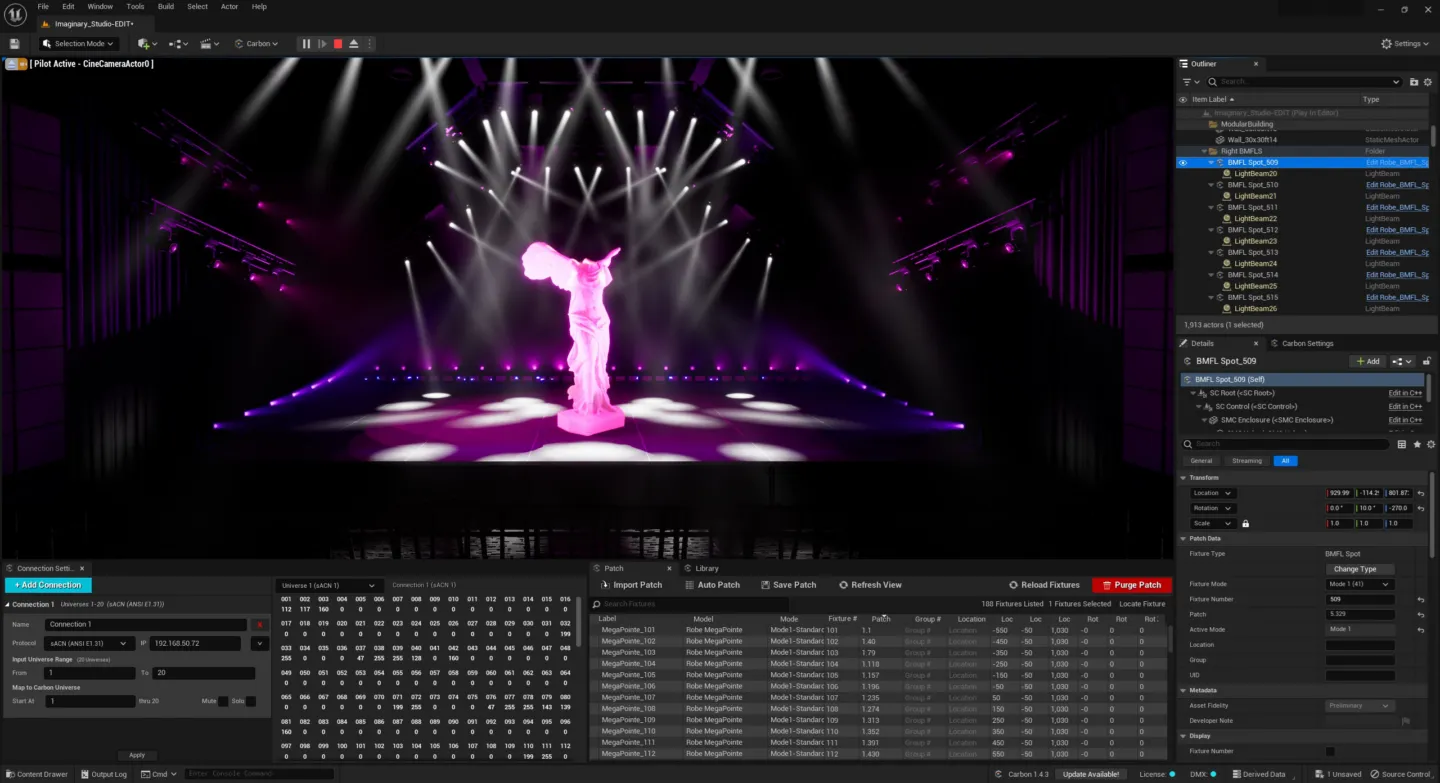The width and height of the screenshot is (1440, 783).
Task: Delete Connection 1 with red X
Action: (x=260, y=625)
